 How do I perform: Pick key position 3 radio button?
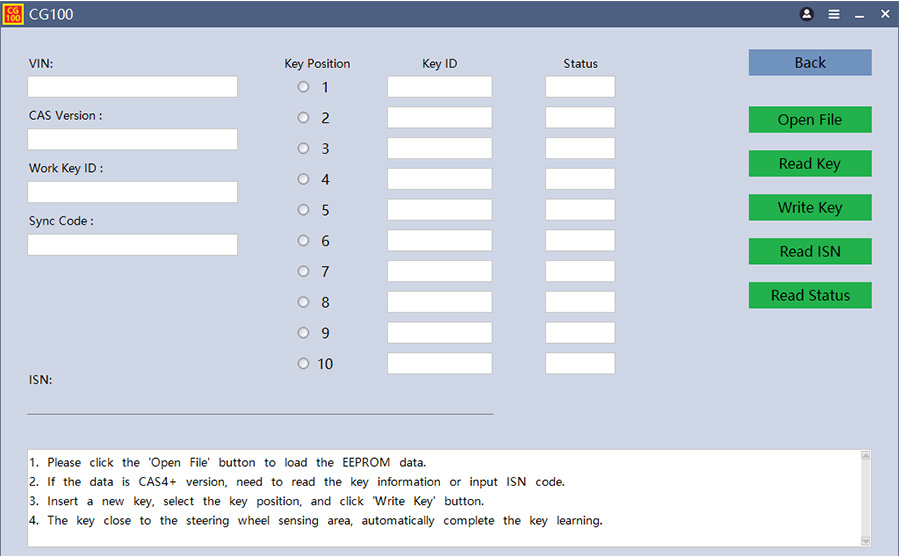(304, 148)
